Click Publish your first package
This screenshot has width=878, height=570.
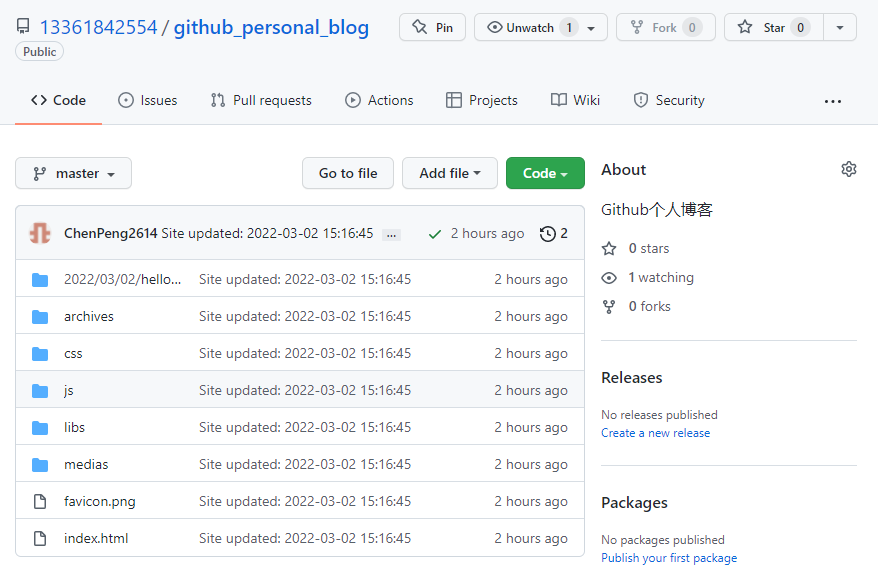pos(669,558)
